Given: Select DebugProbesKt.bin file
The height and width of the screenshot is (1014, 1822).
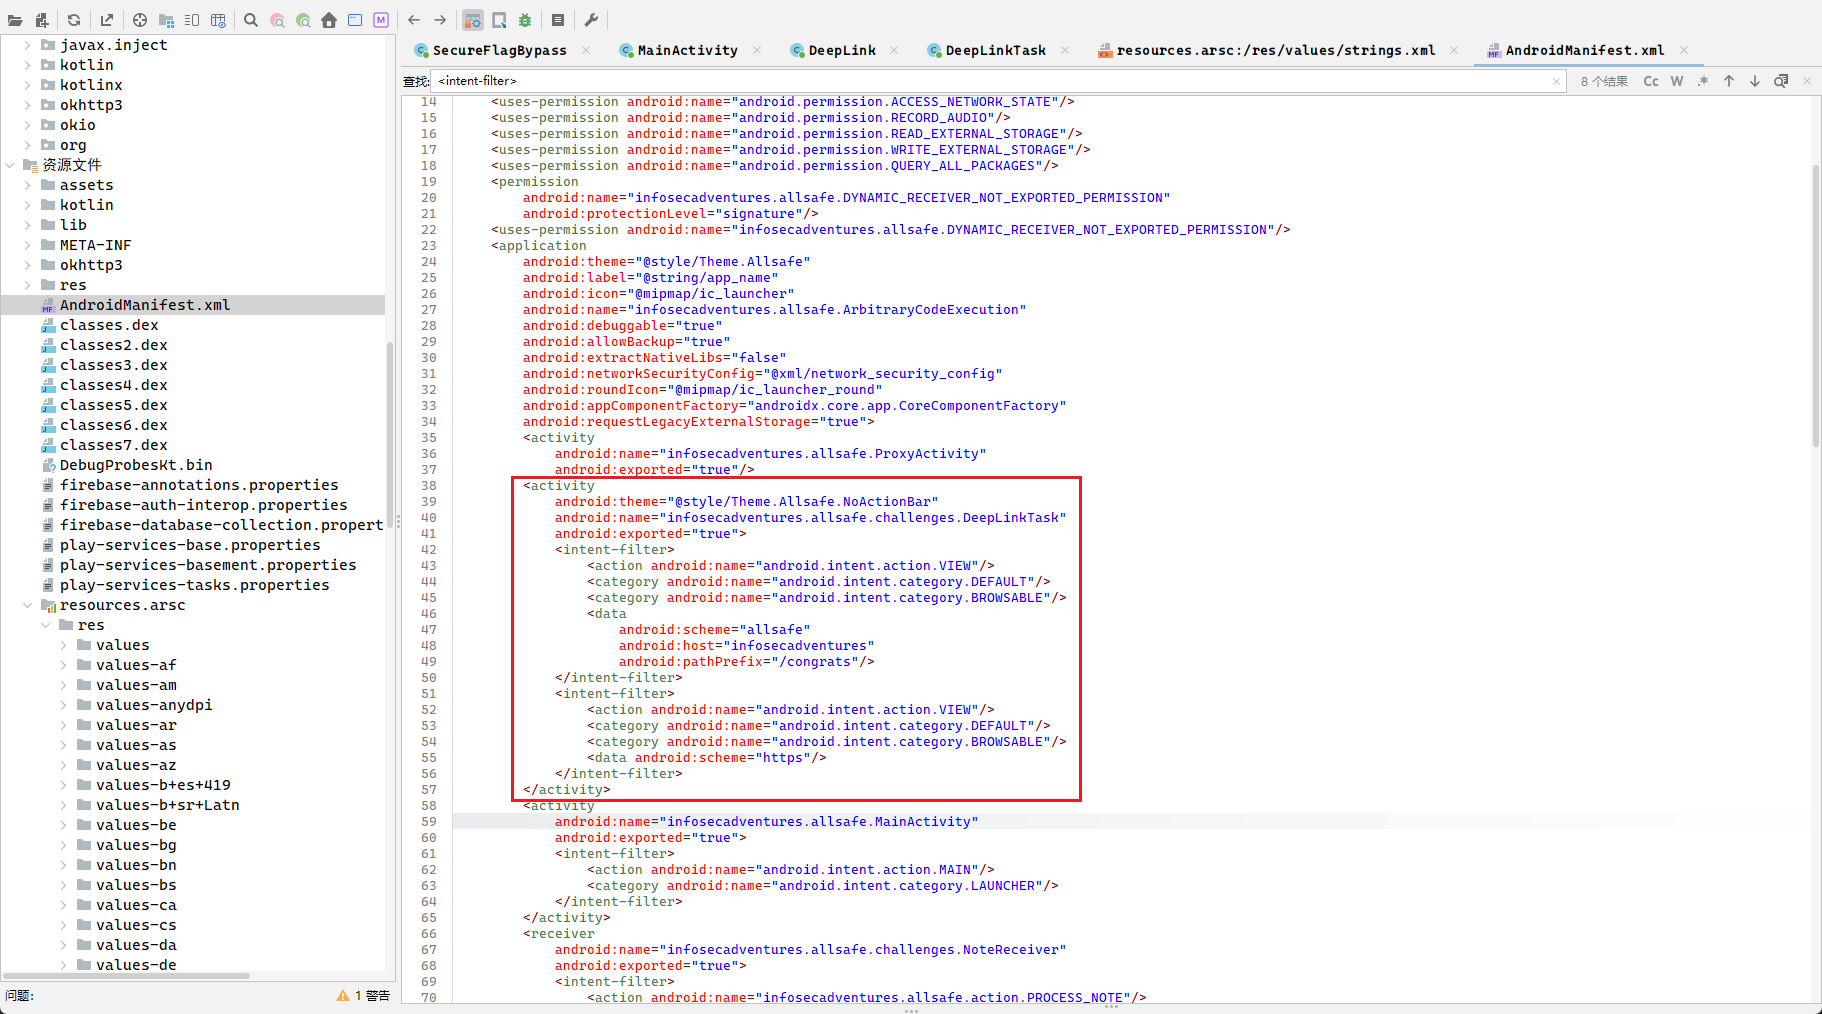Looking at the screenshot, I should pyautogui.click(x=135, y=465).
